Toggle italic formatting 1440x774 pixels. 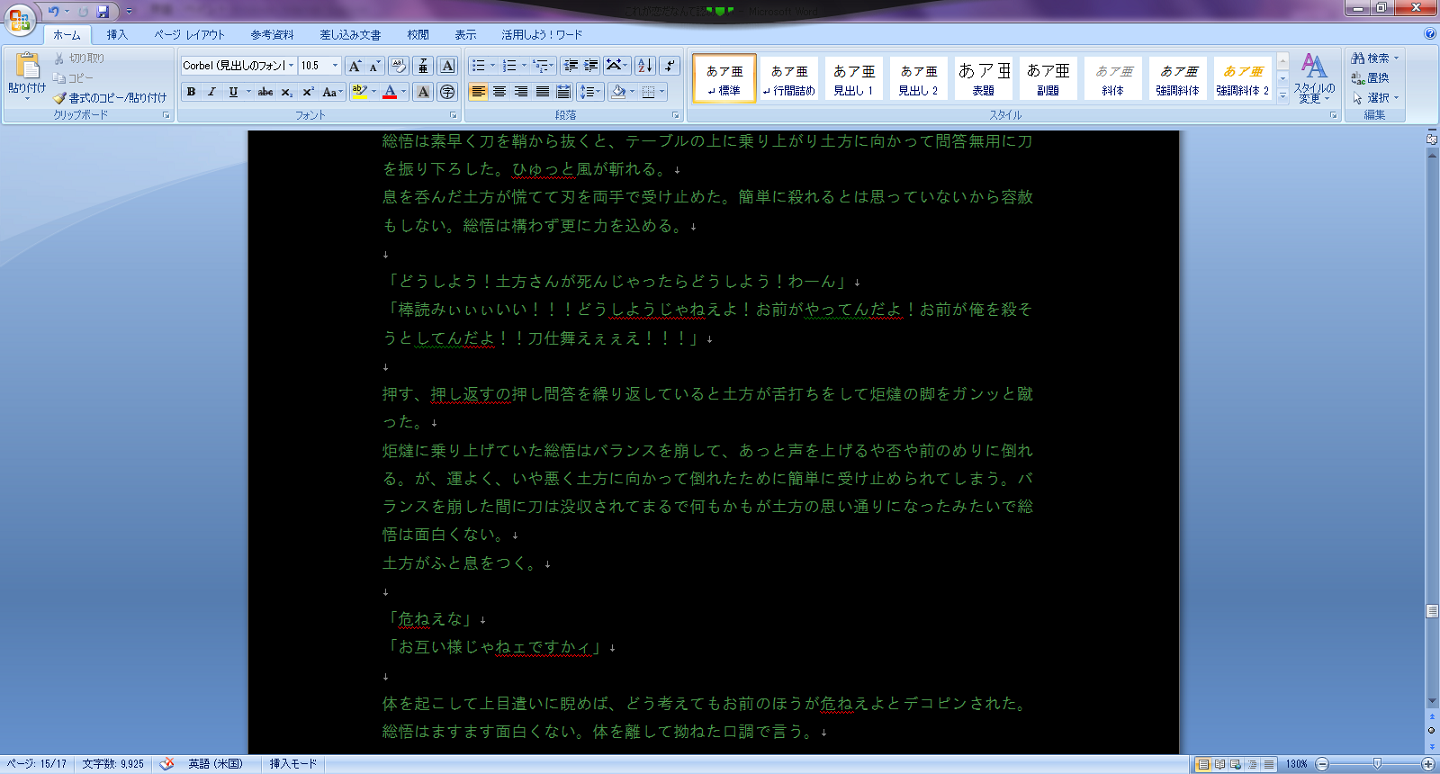(211, 92)
